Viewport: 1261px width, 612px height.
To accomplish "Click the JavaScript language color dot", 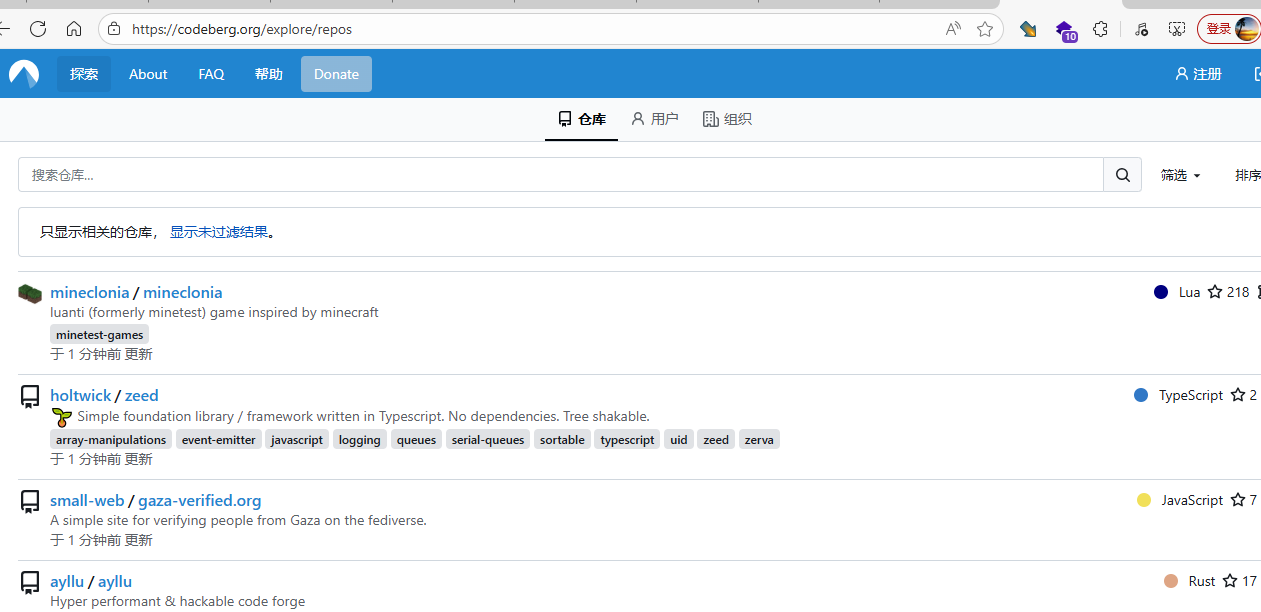I will click(x=1144, y=500).
